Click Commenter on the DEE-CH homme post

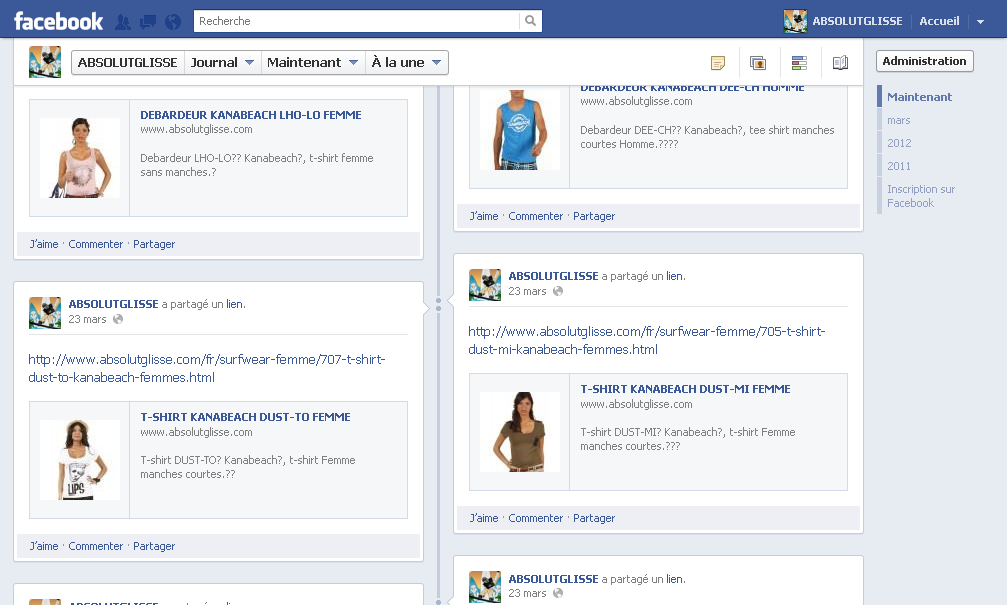point(536,216)
